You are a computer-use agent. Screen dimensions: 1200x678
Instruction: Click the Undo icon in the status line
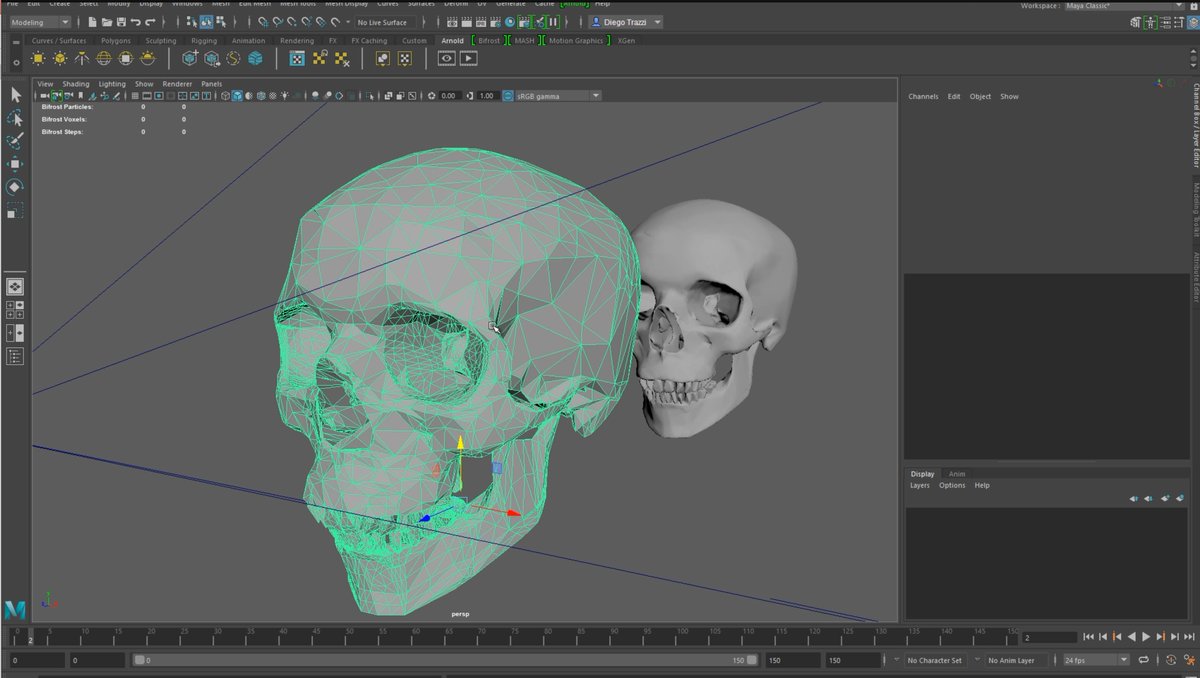coord(137,22)
